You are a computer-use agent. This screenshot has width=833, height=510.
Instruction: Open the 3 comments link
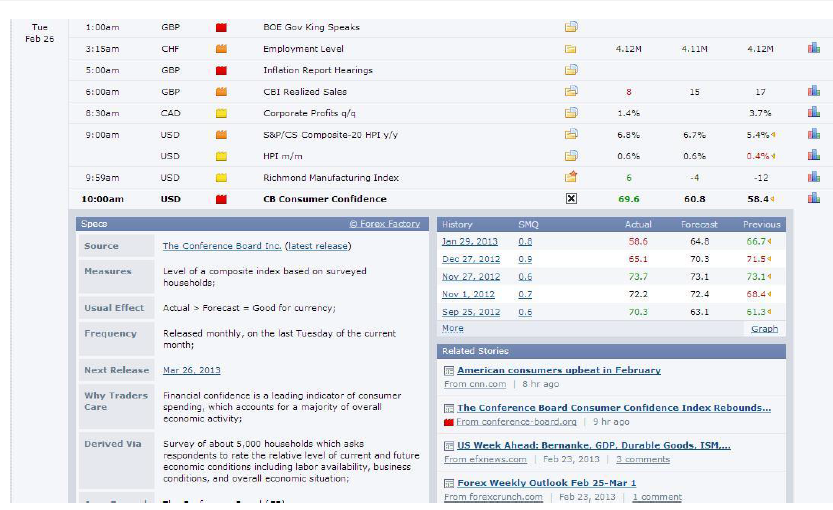click(643, 460)
